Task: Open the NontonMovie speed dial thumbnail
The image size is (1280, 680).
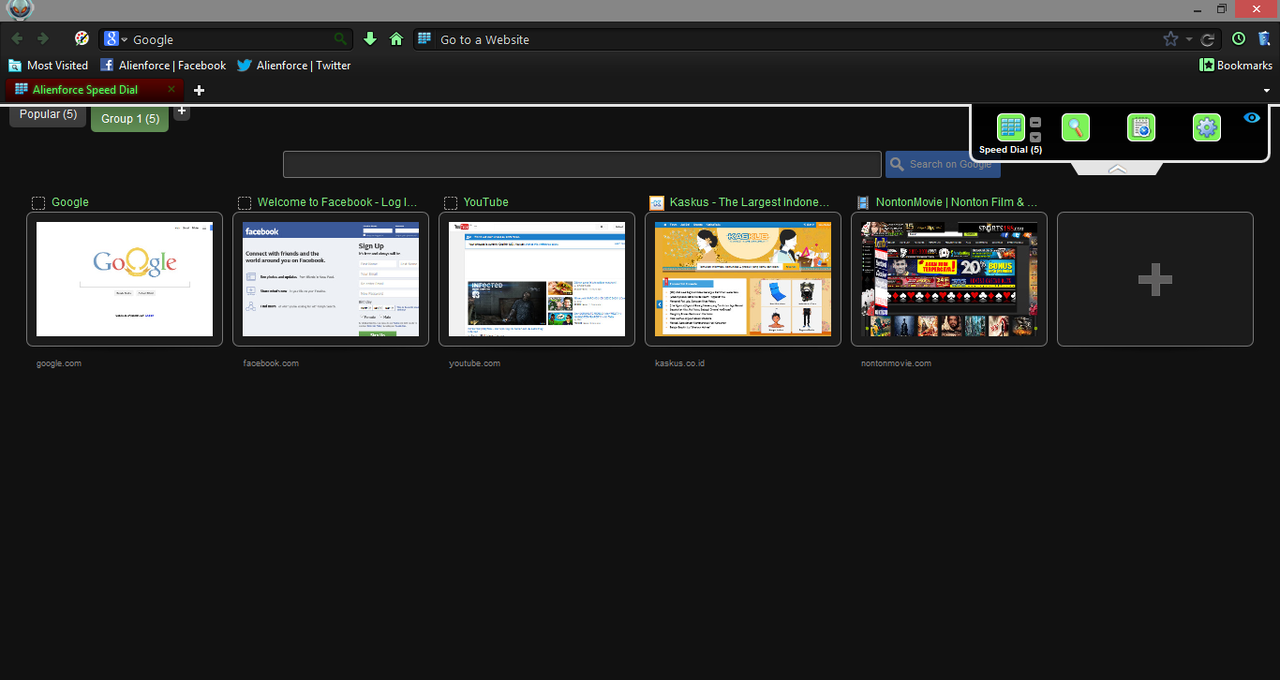Action: click(x=949, y=279)
